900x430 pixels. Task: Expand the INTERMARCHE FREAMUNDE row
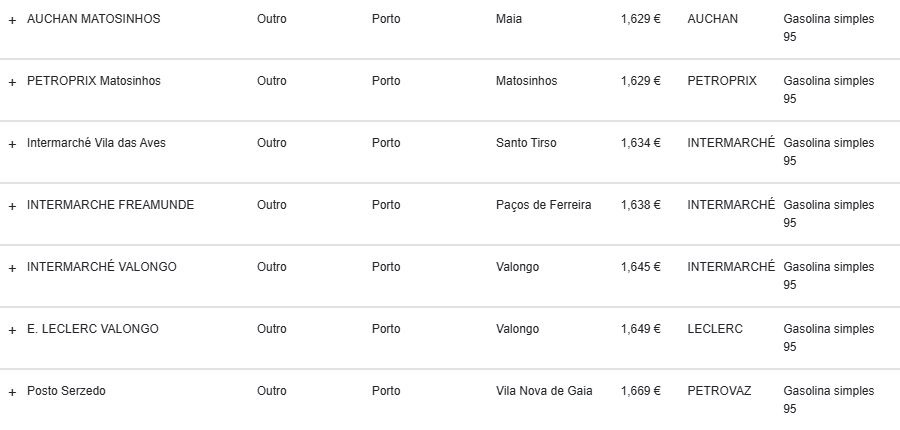(x=12, y=206)
